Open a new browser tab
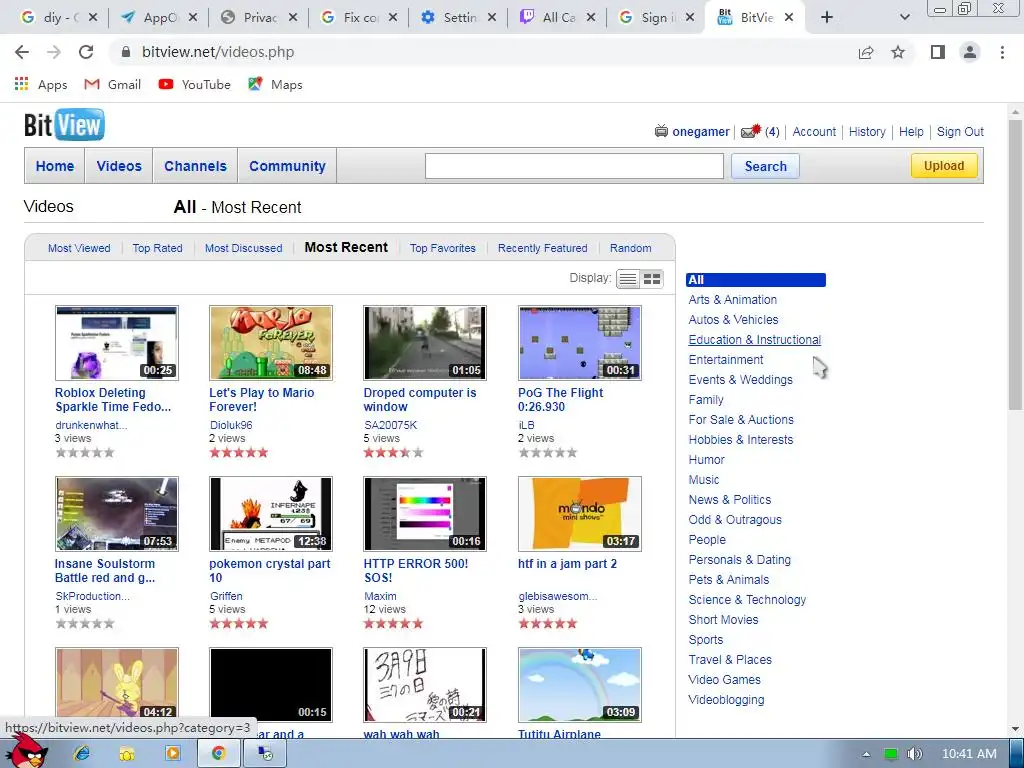Image resolution: width=1024 pixels, height=768 pixels. [827, 18]
